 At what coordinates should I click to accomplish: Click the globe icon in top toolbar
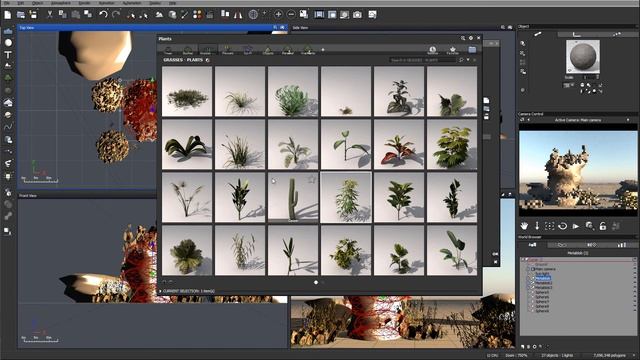tap(253, 15)
